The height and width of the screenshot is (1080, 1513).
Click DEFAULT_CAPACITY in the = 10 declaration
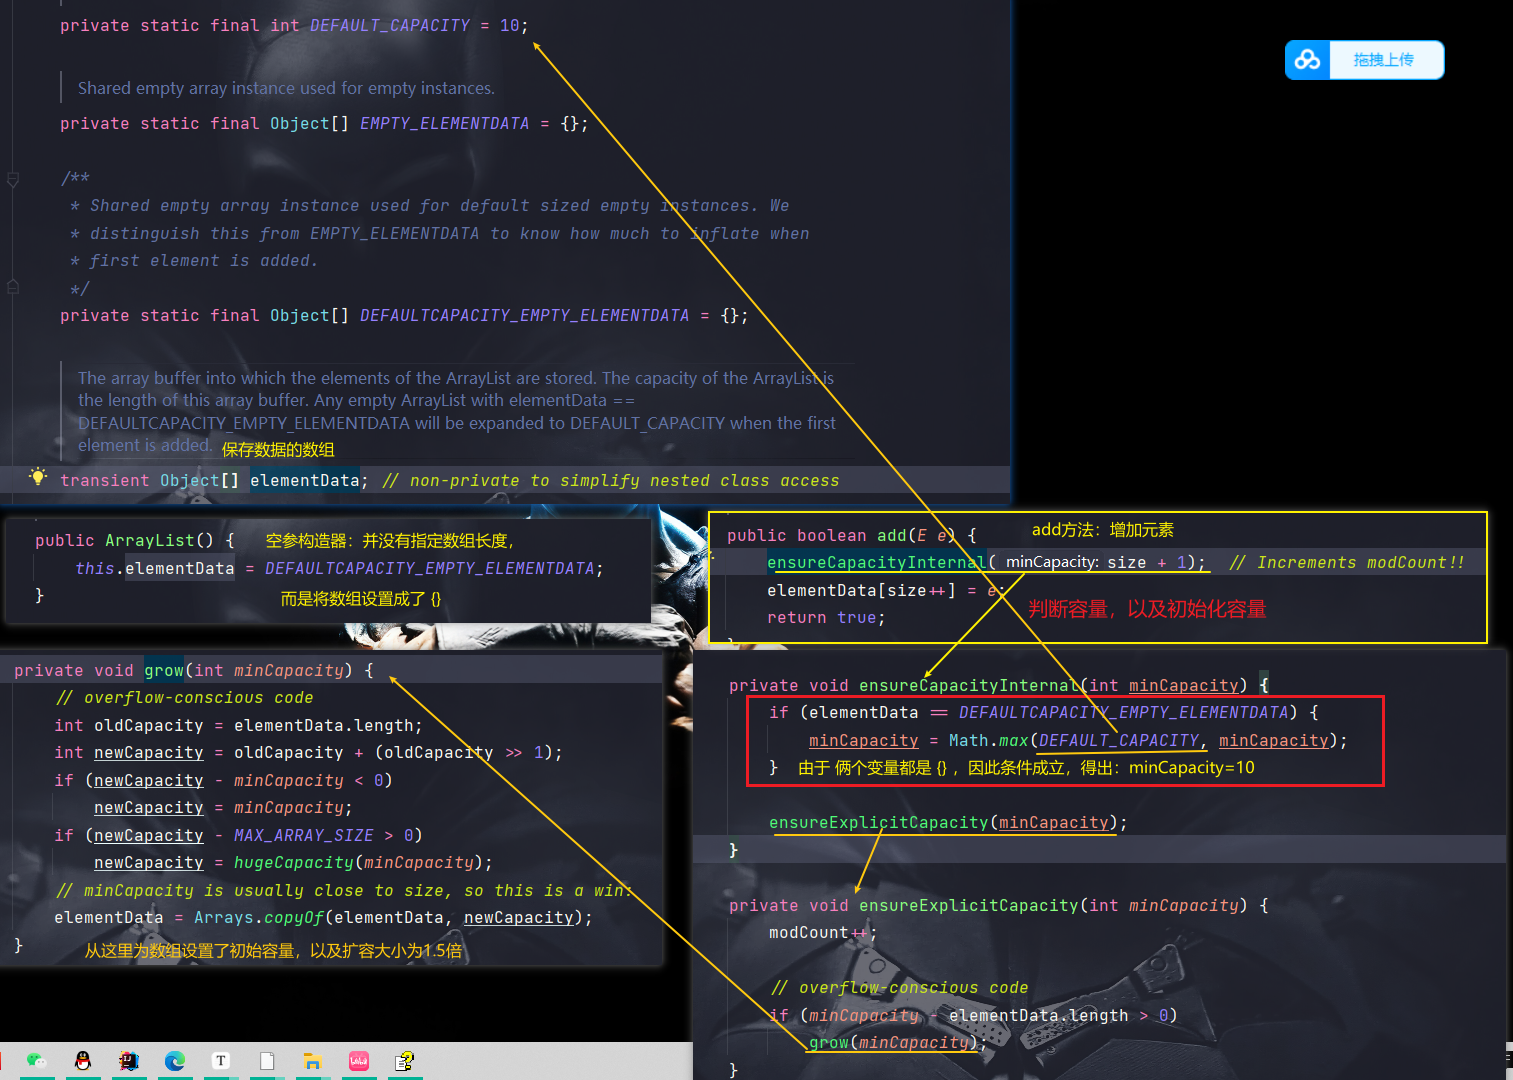(x=390, y=26)
